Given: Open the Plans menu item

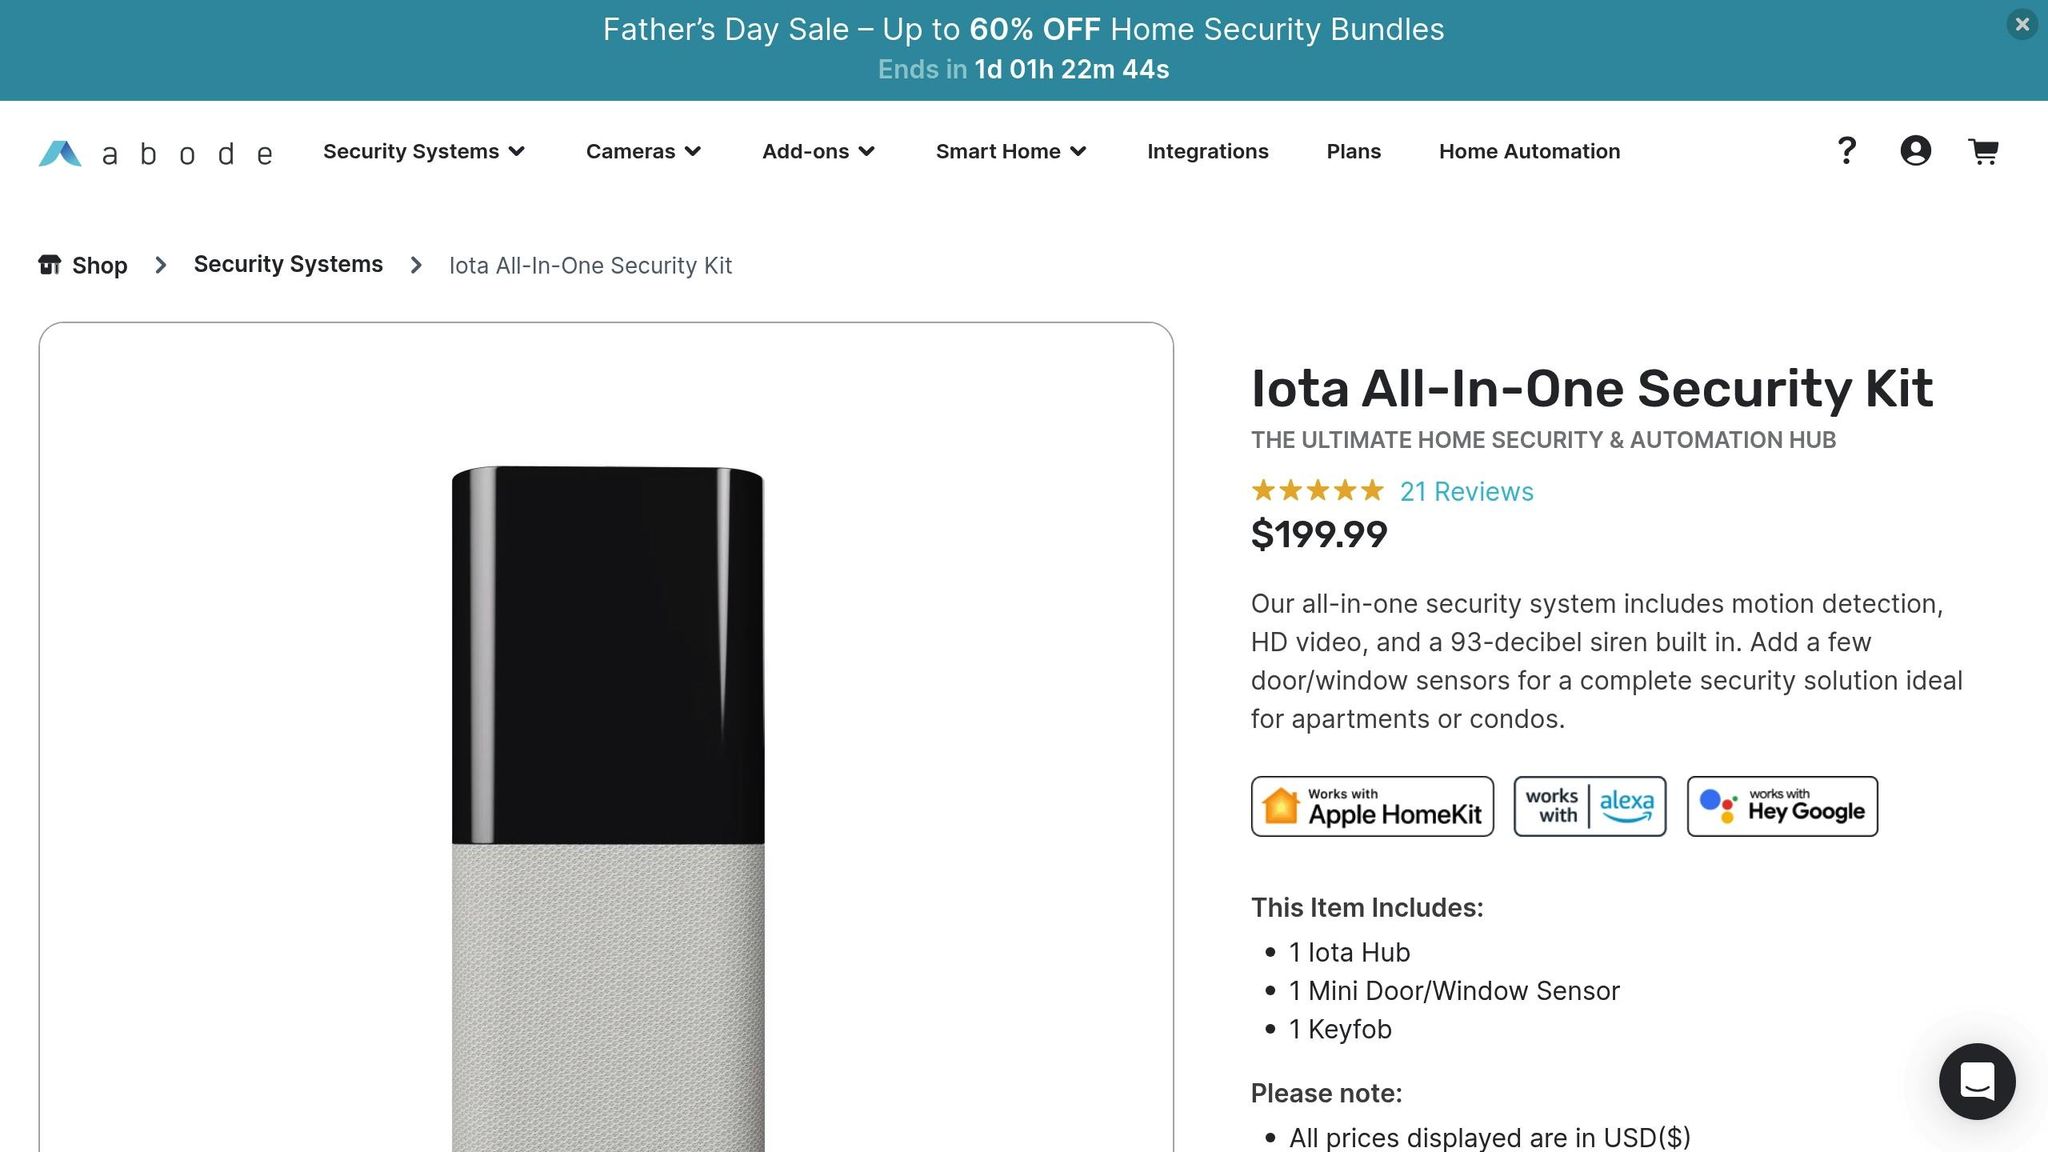Looking at the screenshot, I should point(1353,151).
